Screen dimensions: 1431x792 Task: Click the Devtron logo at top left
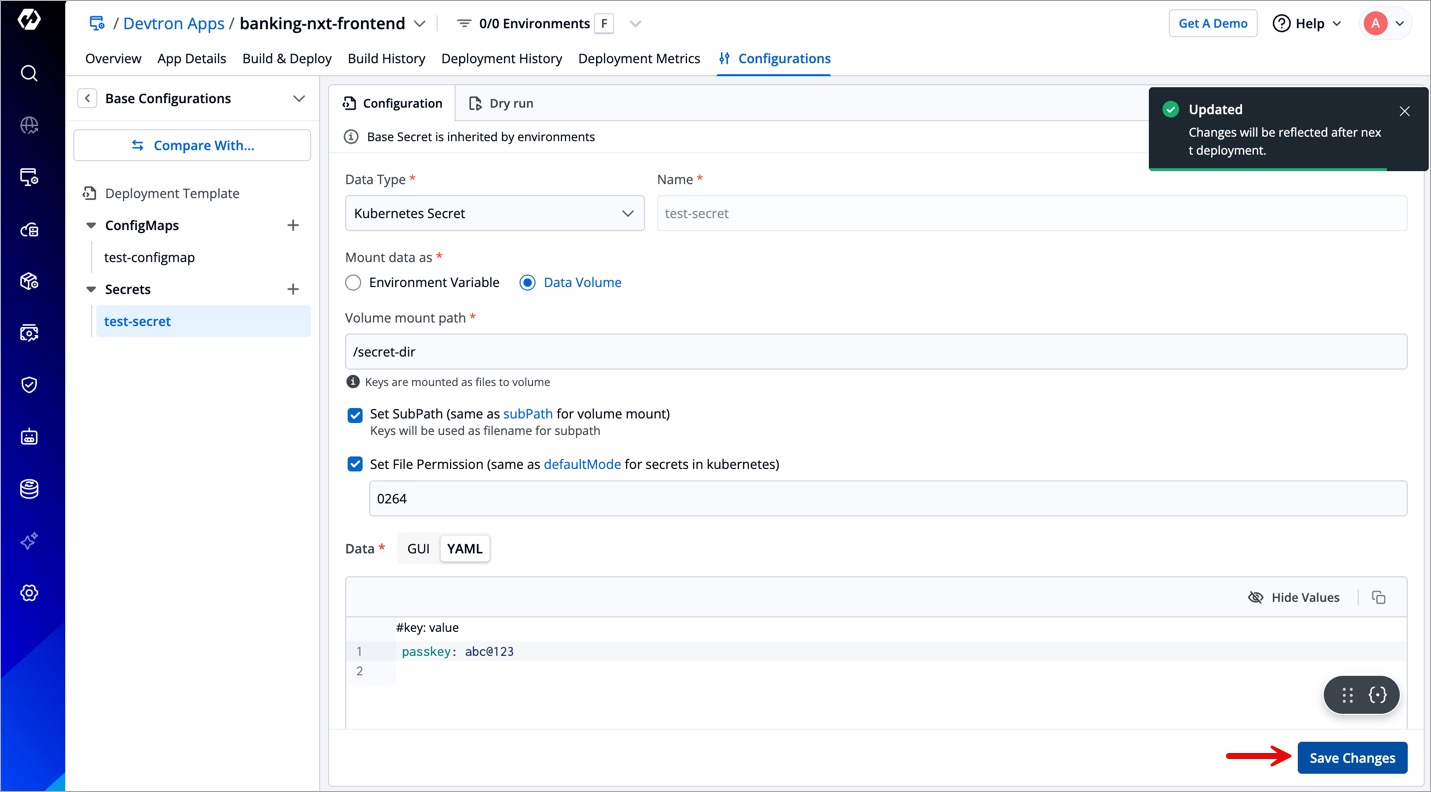pyautogui.click(x=29, y=19)
